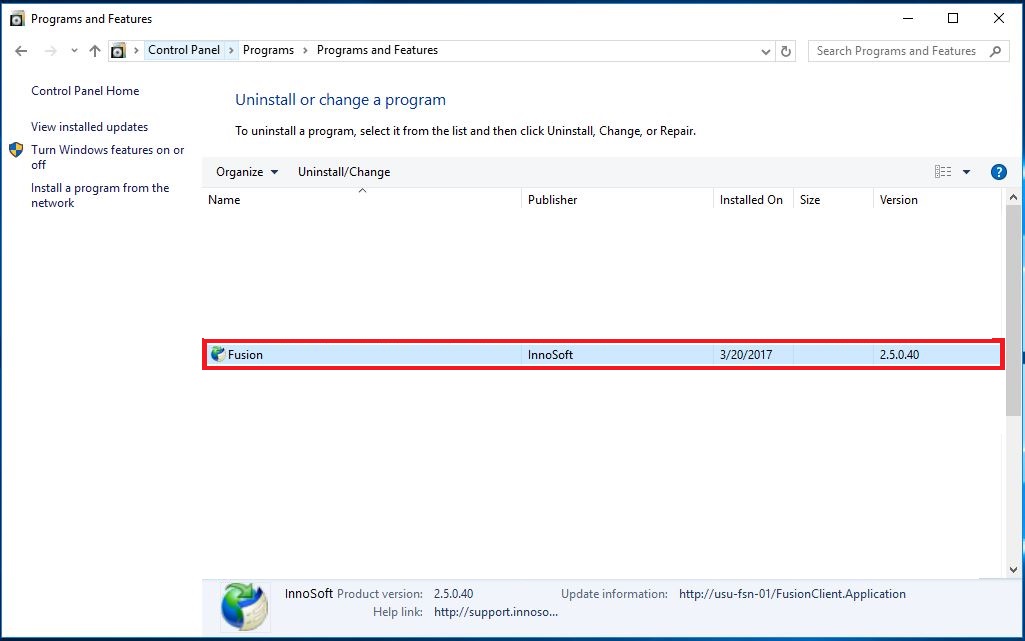This screenshot has width=1025, height=641.
Task: Click the Fusion program globe icon
Action: (218, 354)
